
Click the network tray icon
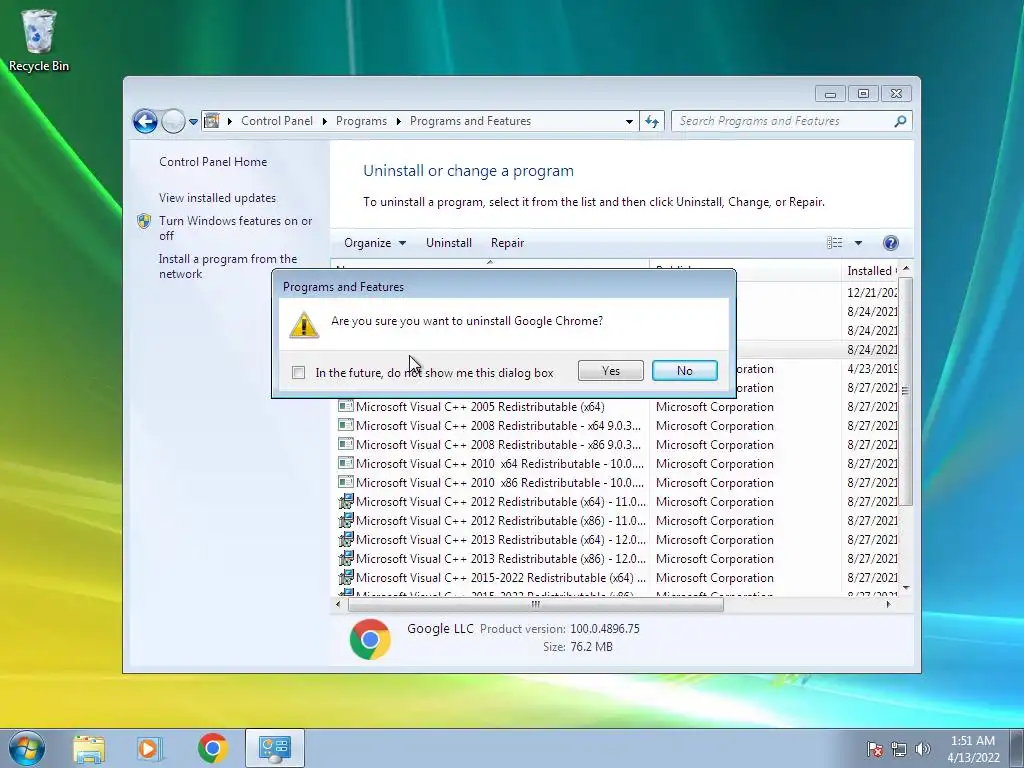coord(899,749)
